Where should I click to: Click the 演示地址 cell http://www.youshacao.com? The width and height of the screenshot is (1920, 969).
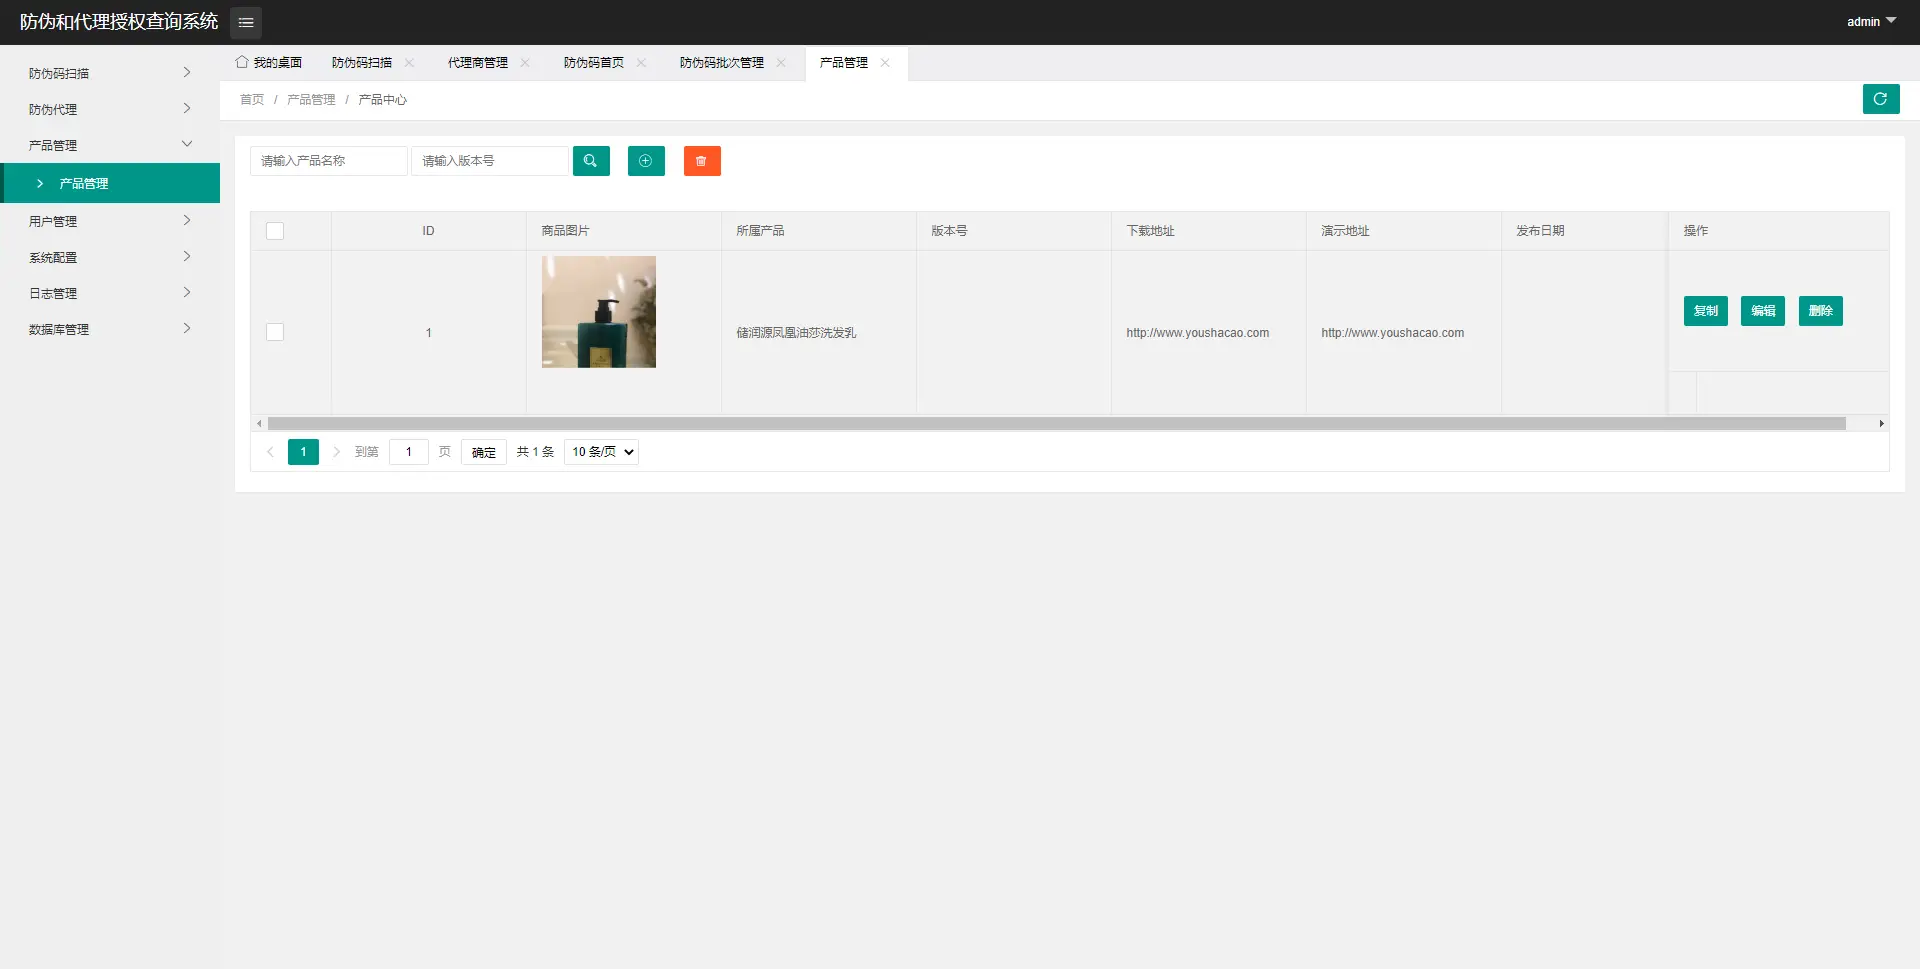click(x=1392, y=333)
